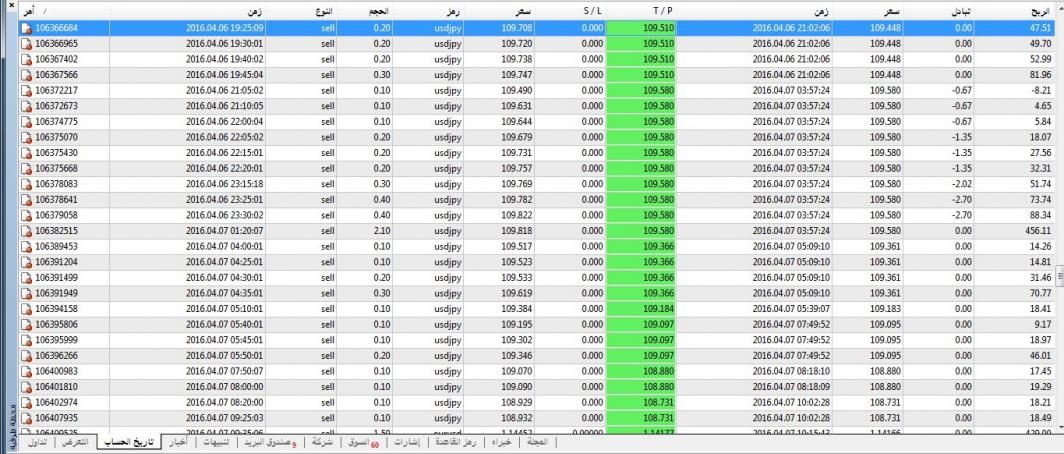Select the profit value 456.11
1064x454 pixels.
click(x=1038, y=231)
